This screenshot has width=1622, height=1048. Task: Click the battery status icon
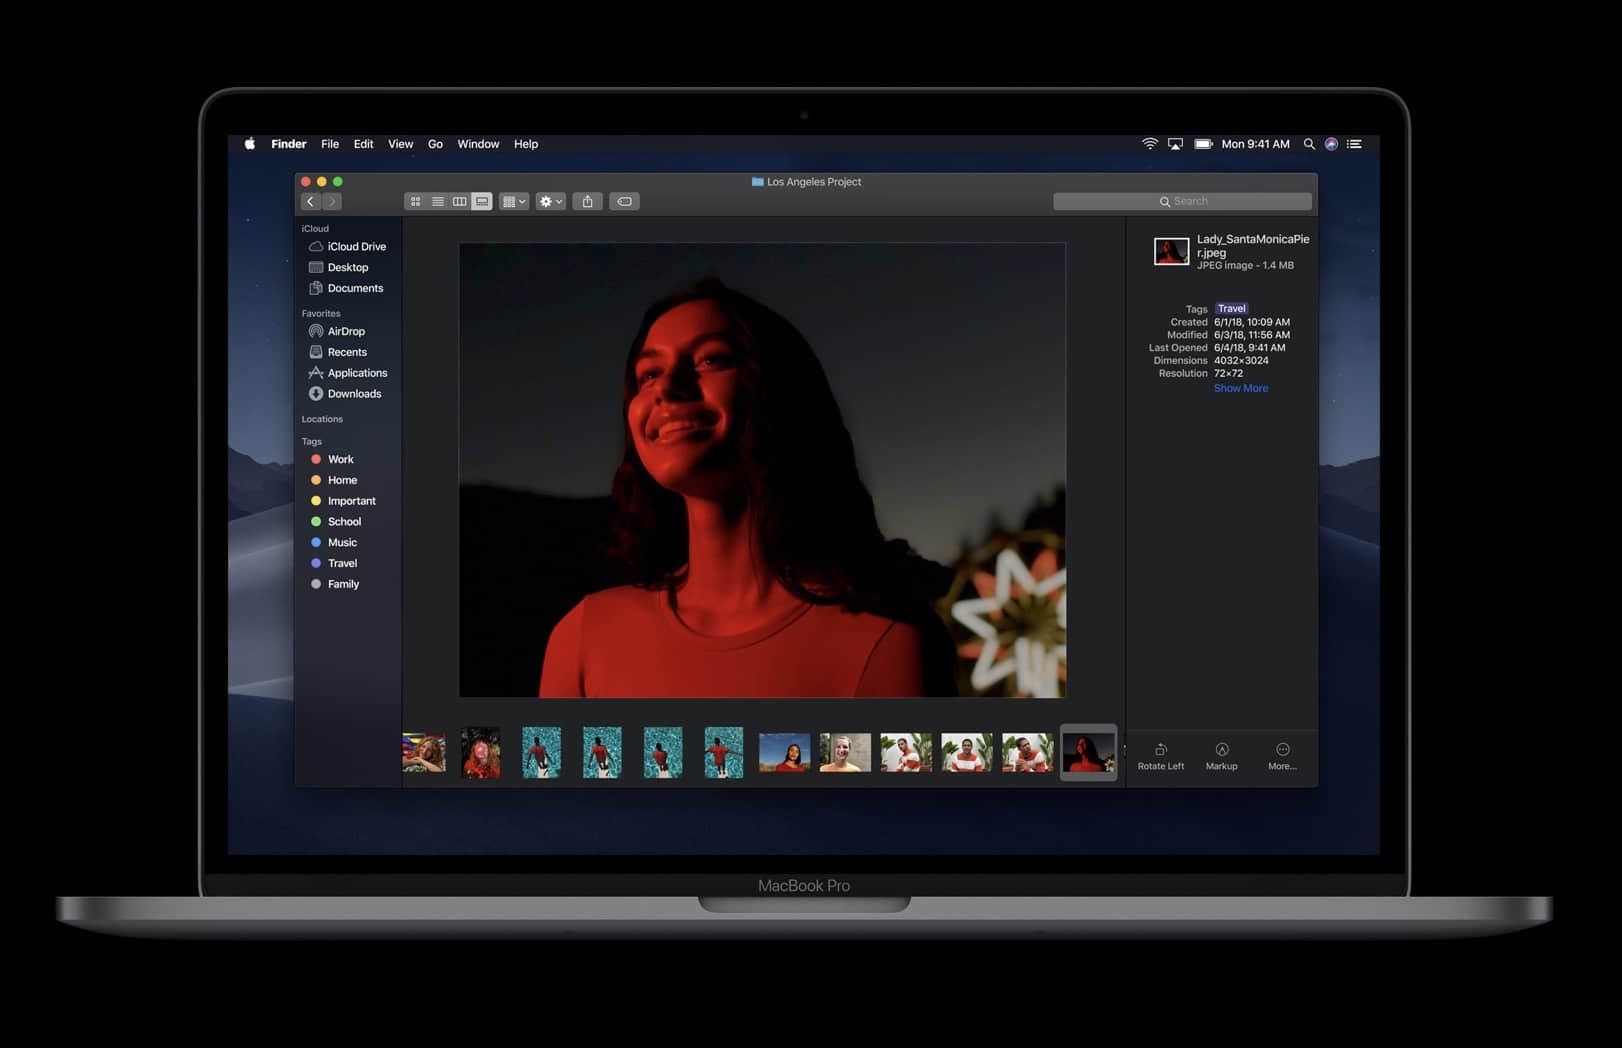pos(1203,144)
